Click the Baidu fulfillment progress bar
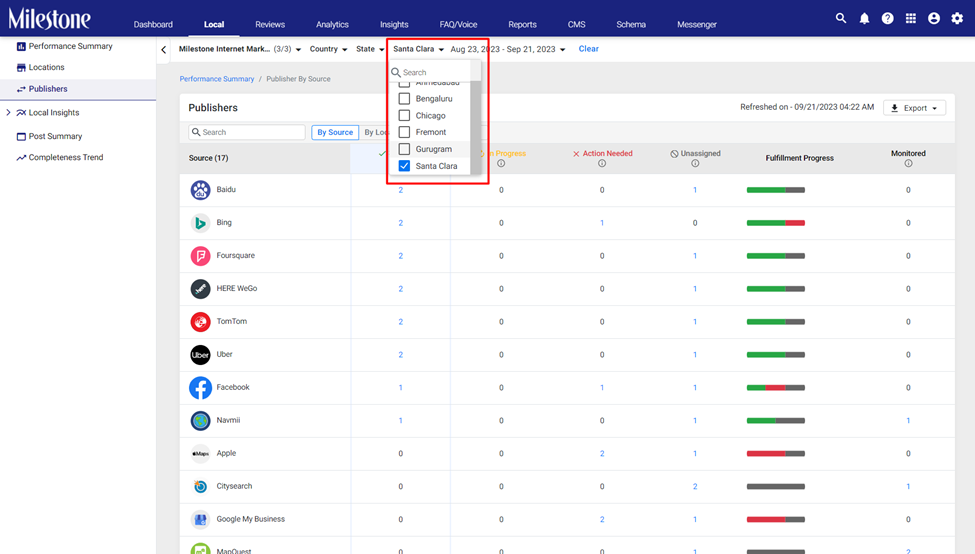Screen dimensions: 975x554 775,190
